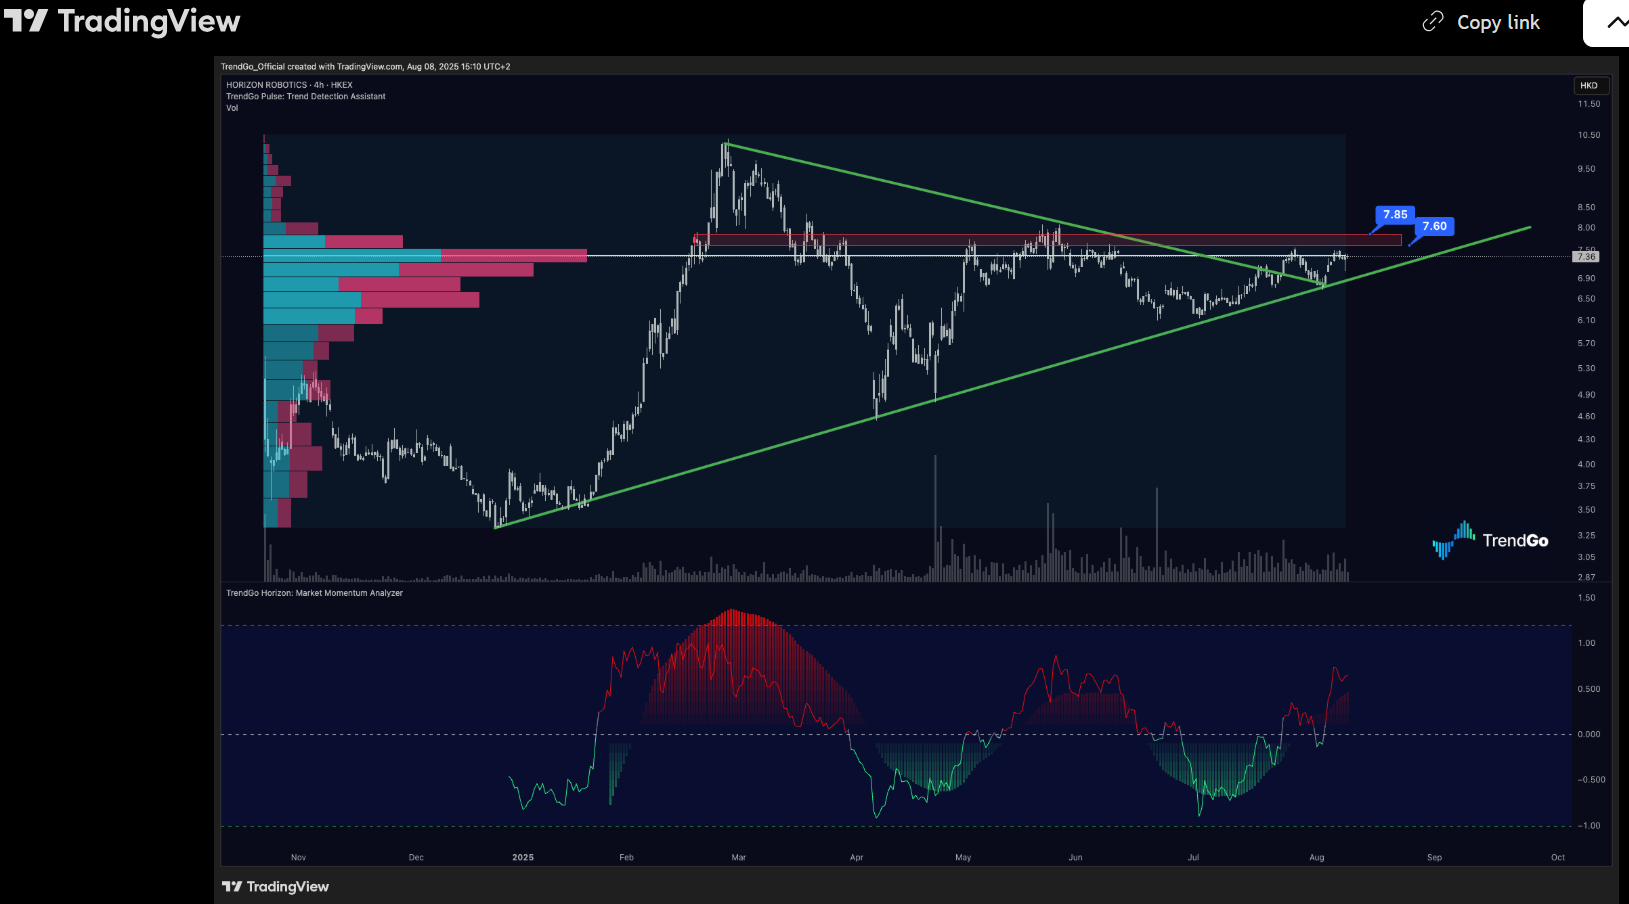Click the 2025 label on time axis
This screenshot has width=1629, height=904.
pos(523,858)
